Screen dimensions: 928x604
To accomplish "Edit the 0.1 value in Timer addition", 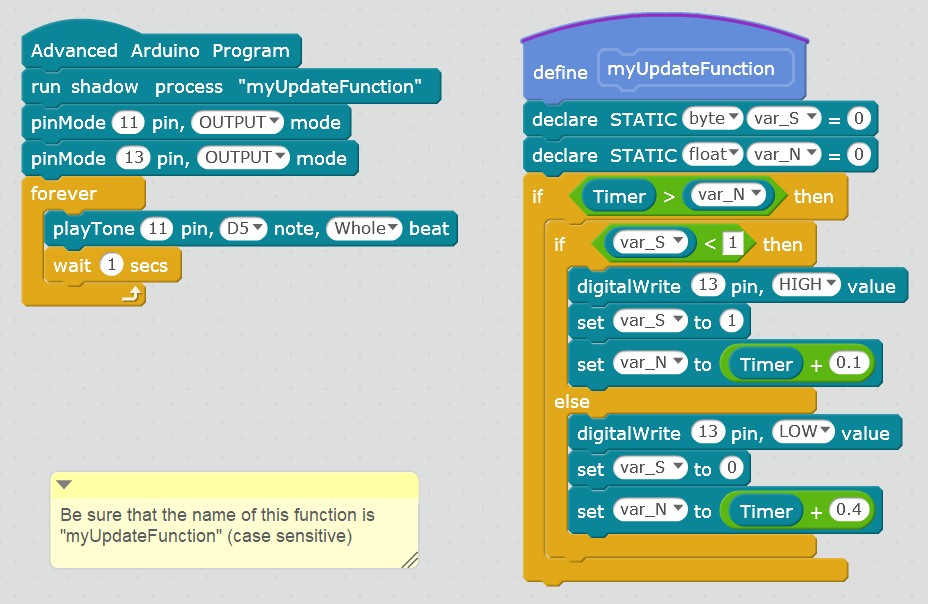I will click(849, 364).
